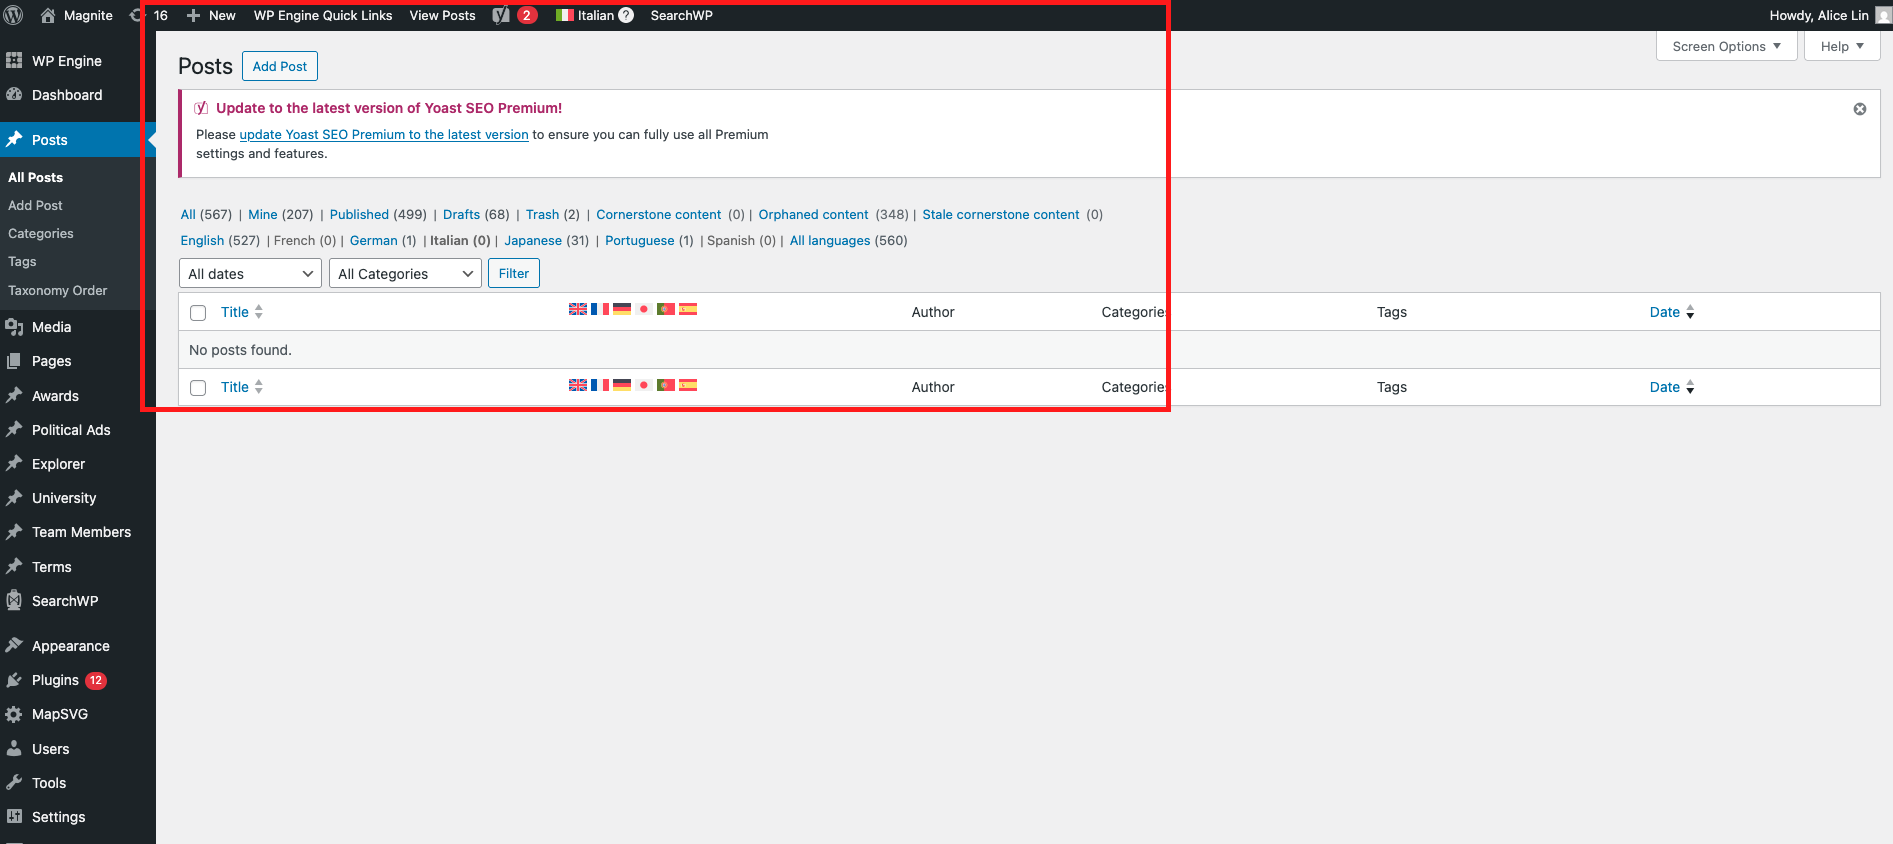Expand the Help panel
This screenshot has height=844, width=1893.
click(x=1842, y=46)
